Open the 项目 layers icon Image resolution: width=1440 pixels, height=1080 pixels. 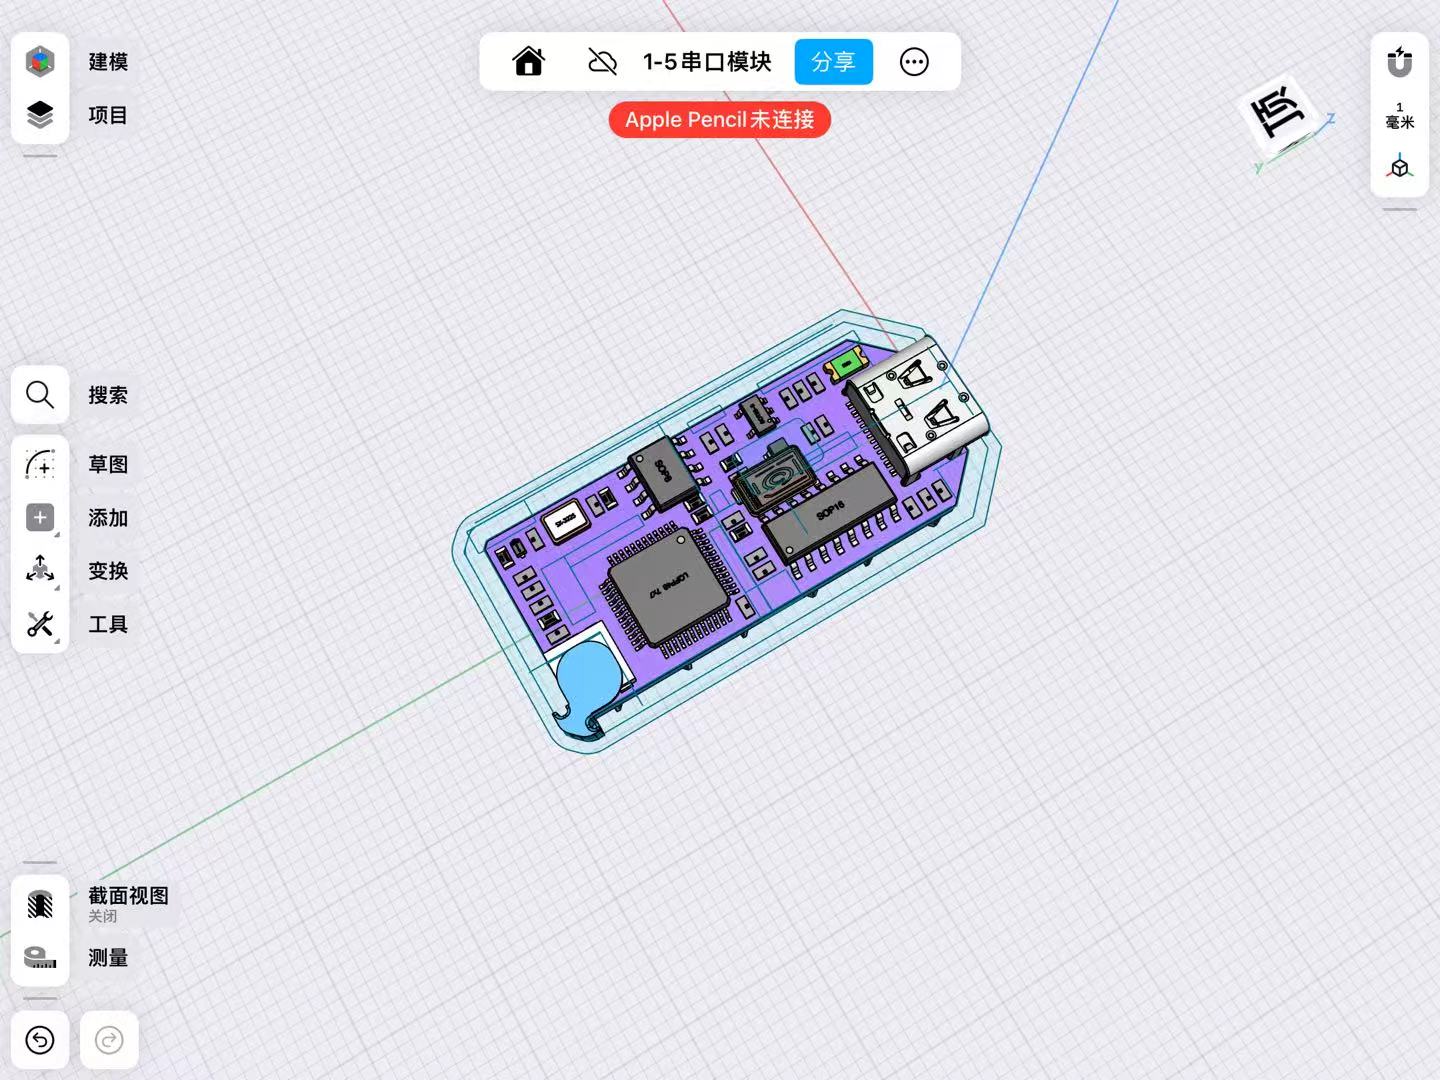pos(40,115)
